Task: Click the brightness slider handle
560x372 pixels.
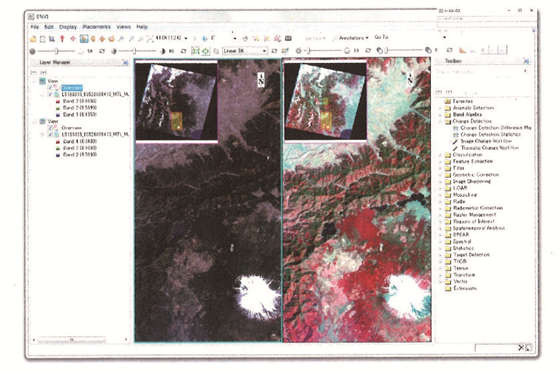Action: [56, 51]
